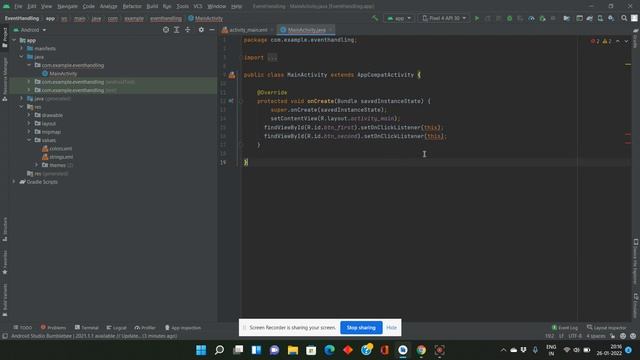Viewport: 640px width, 360px height.
Task: Open the app run configuration dropdown
Action: (x=399, y=18)
